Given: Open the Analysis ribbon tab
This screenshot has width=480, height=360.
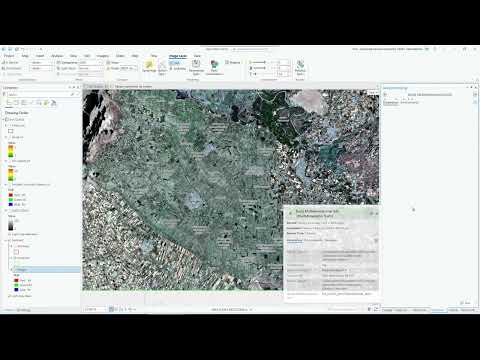Looking at the screenshot, I should [x=57, y=56].
